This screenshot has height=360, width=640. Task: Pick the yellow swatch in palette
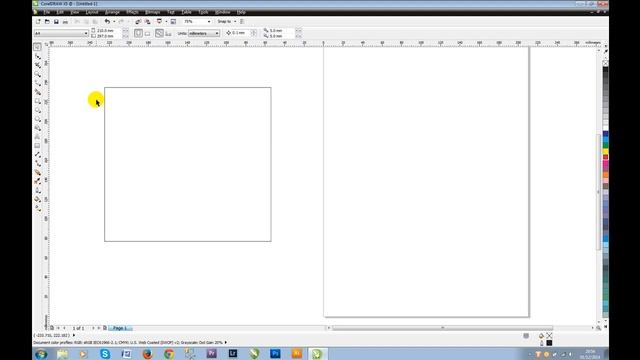point(606,151)
